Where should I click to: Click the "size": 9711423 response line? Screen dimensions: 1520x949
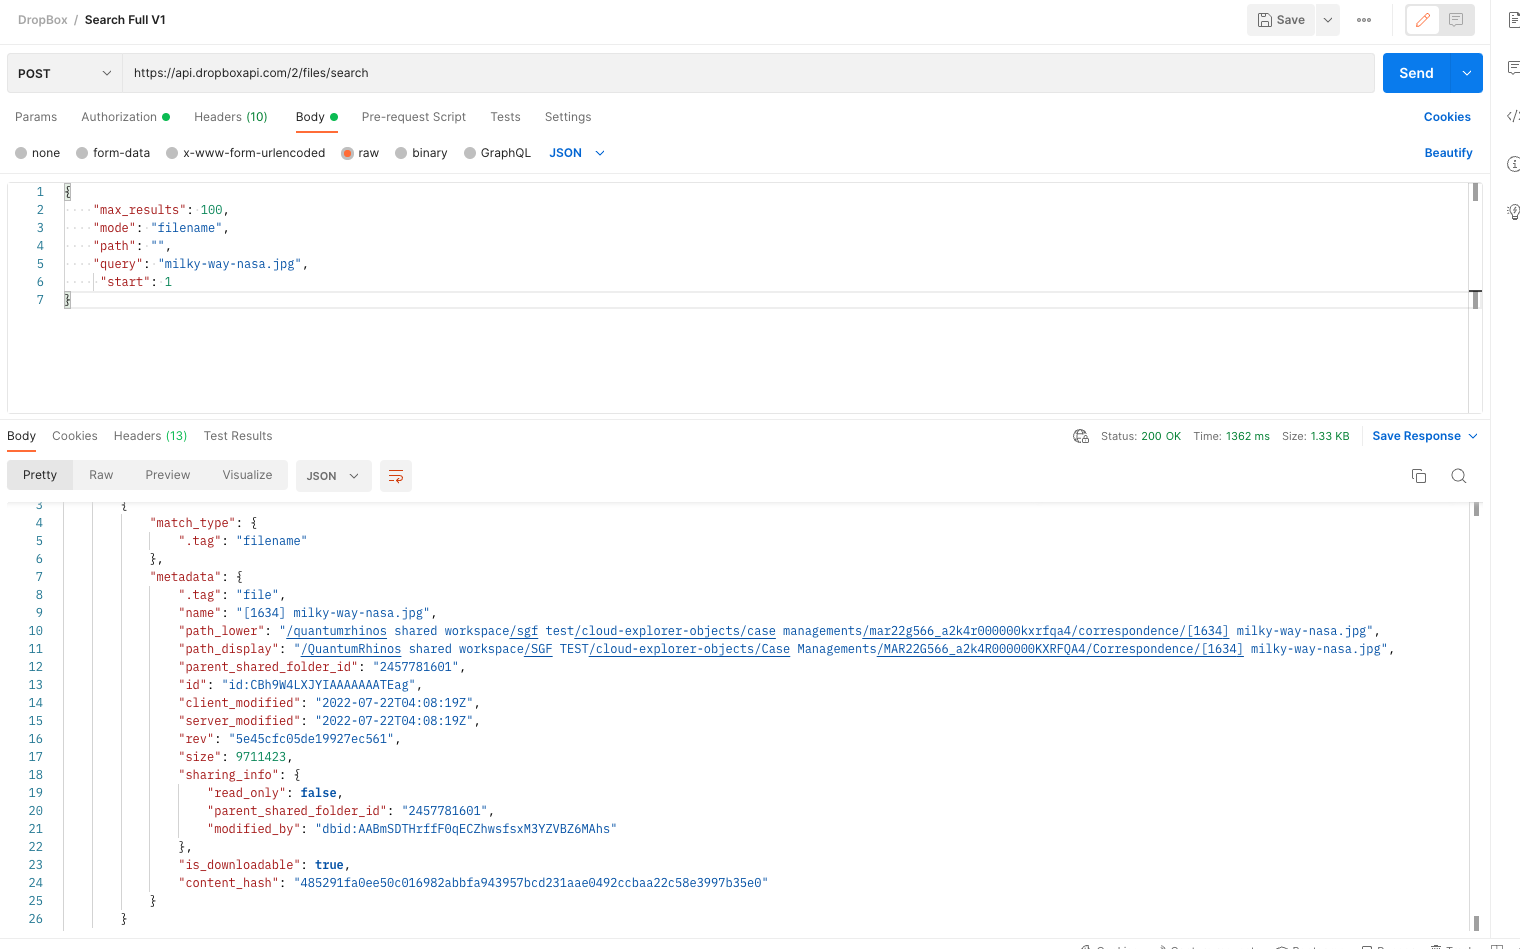click(235, 757)
